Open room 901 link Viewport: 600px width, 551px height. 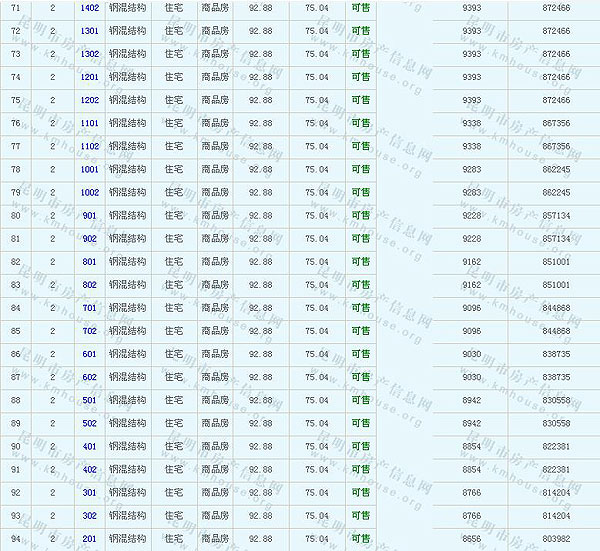tap(89, 215)
